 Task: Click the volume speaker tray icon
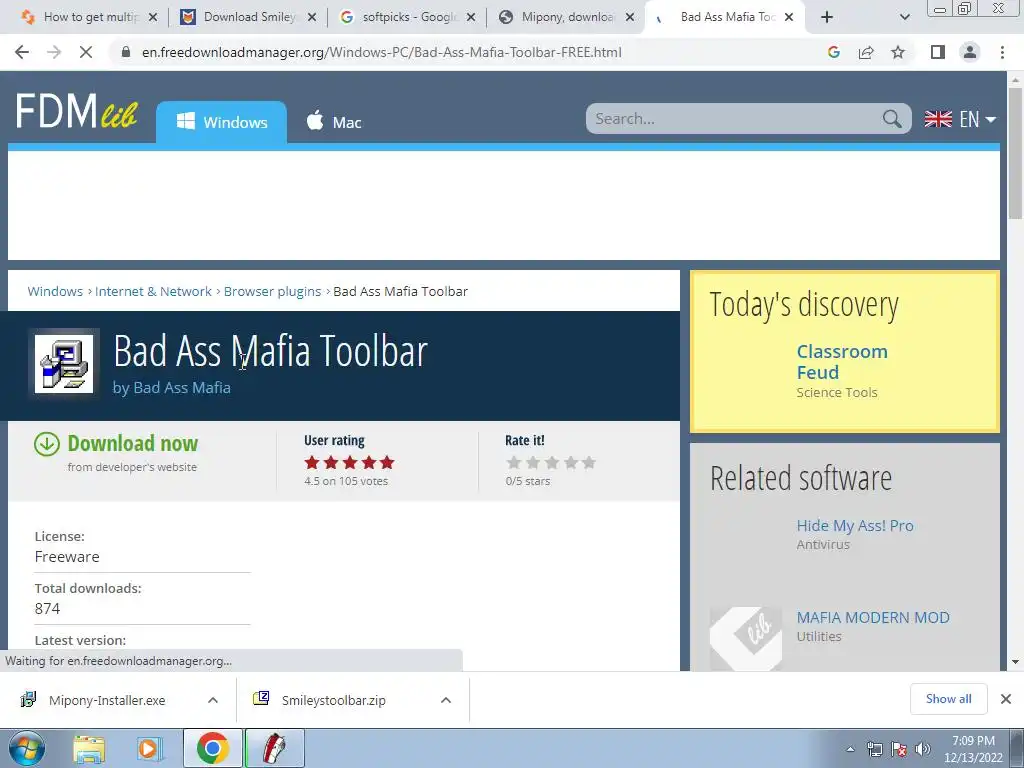pyautogui.click(x=923, y=749)
